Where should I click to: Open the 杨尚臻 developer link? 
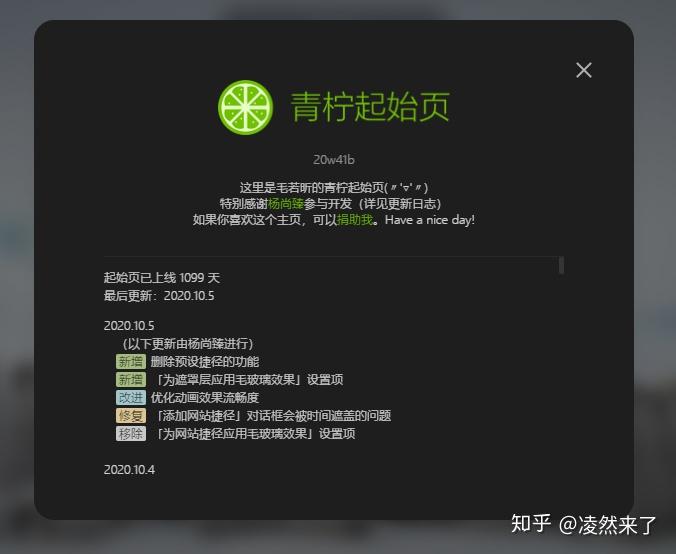click(x=286, y=203)
